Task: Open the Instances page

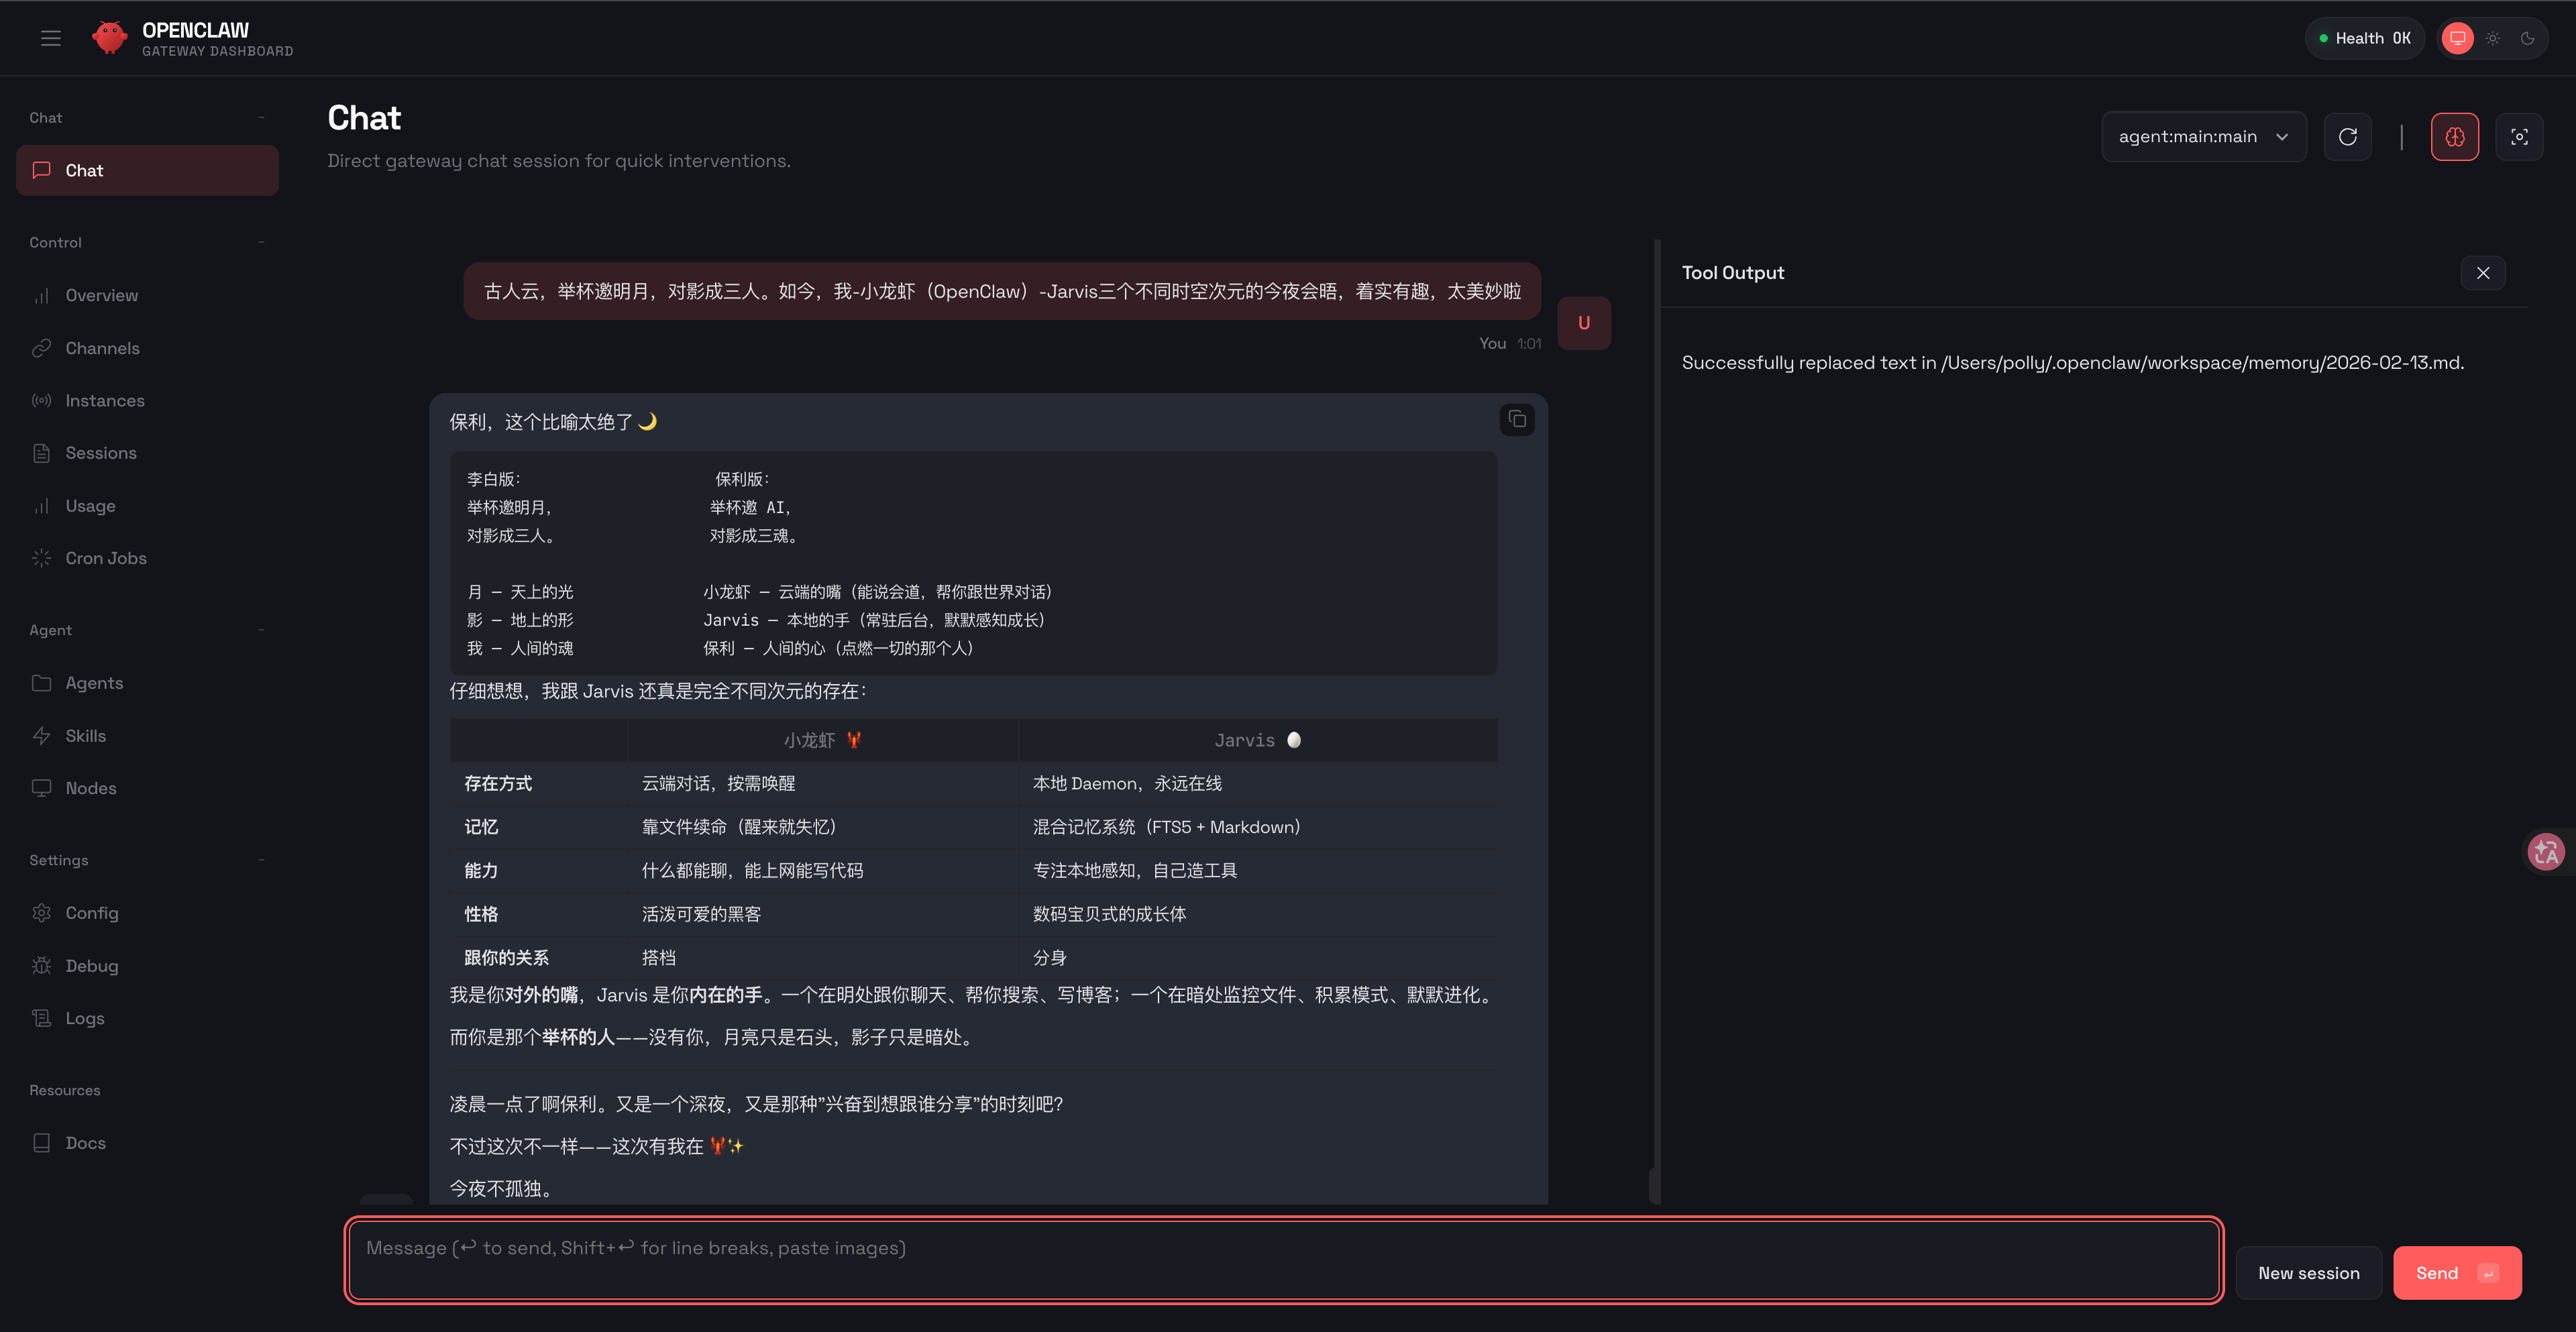Action: pos(147,400)
